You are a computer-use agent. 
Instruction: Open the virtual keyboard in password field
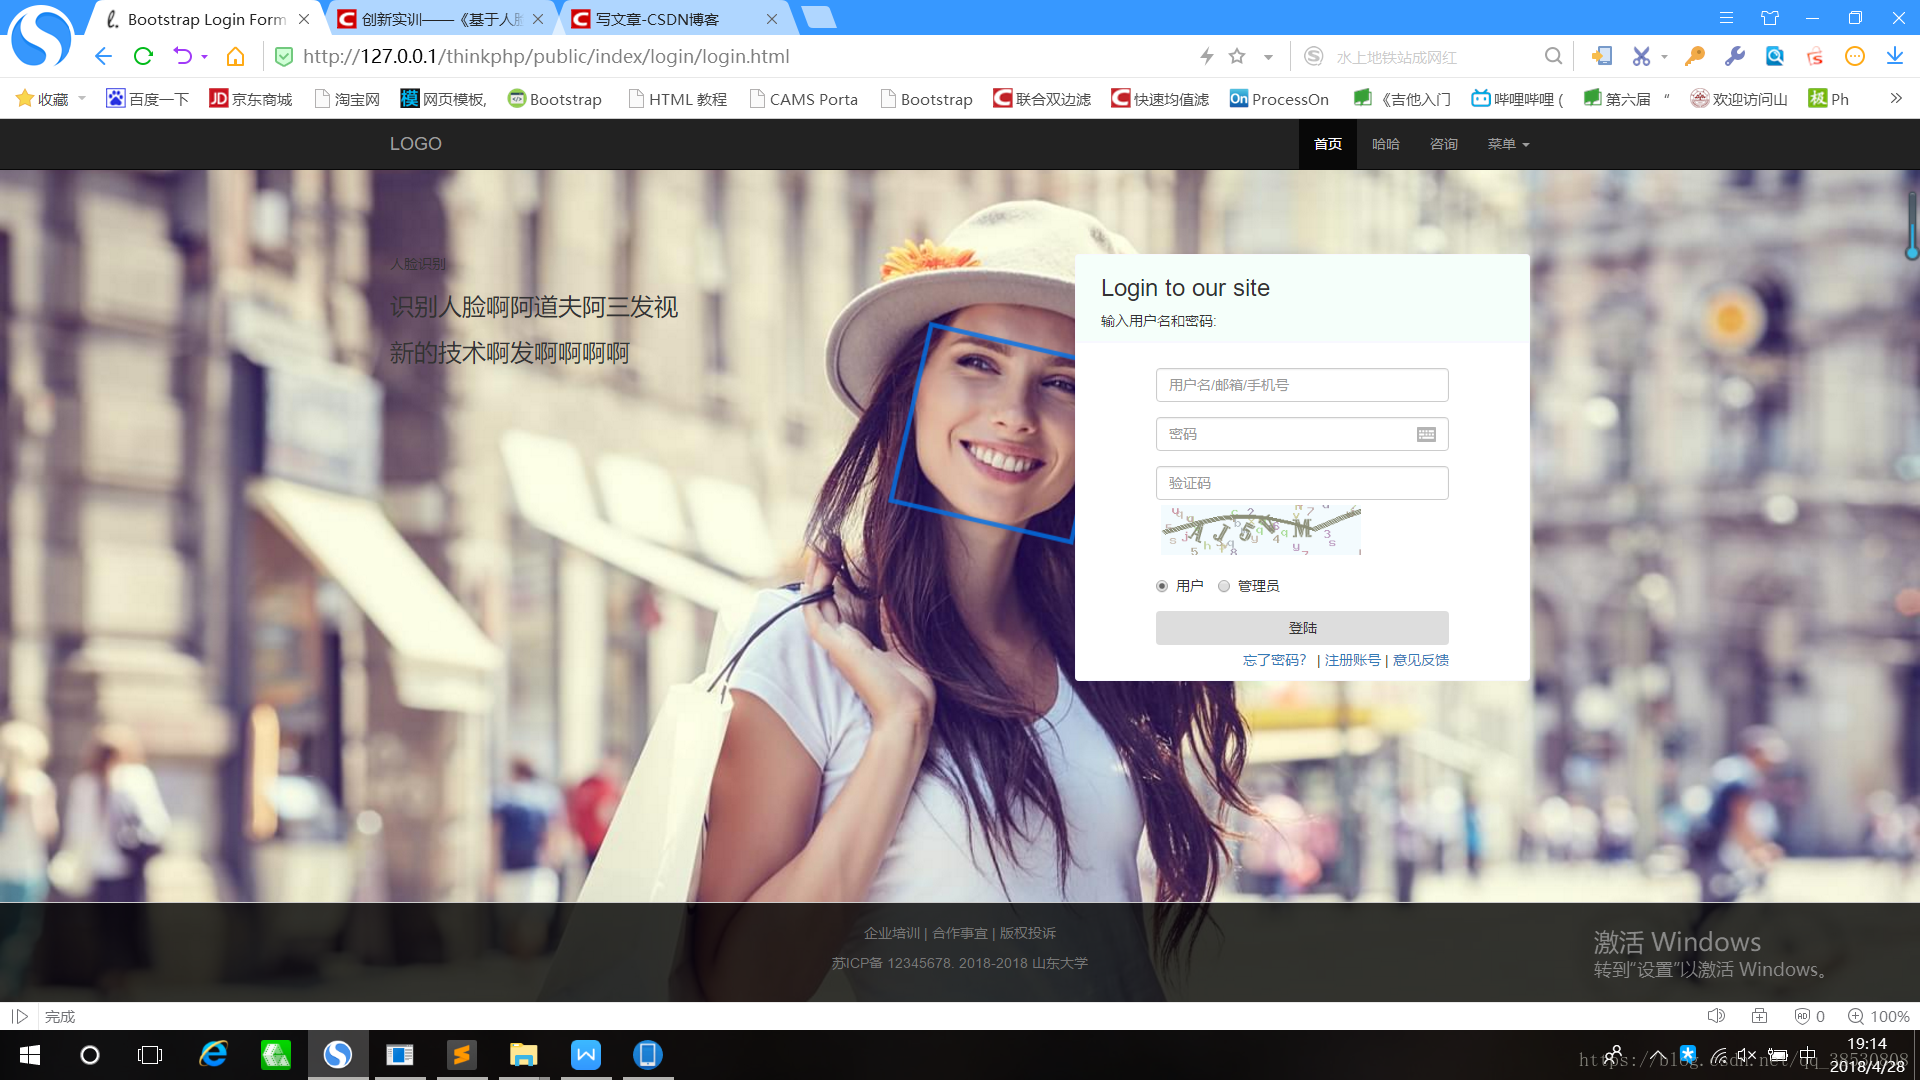click(x=1426, y=434)
